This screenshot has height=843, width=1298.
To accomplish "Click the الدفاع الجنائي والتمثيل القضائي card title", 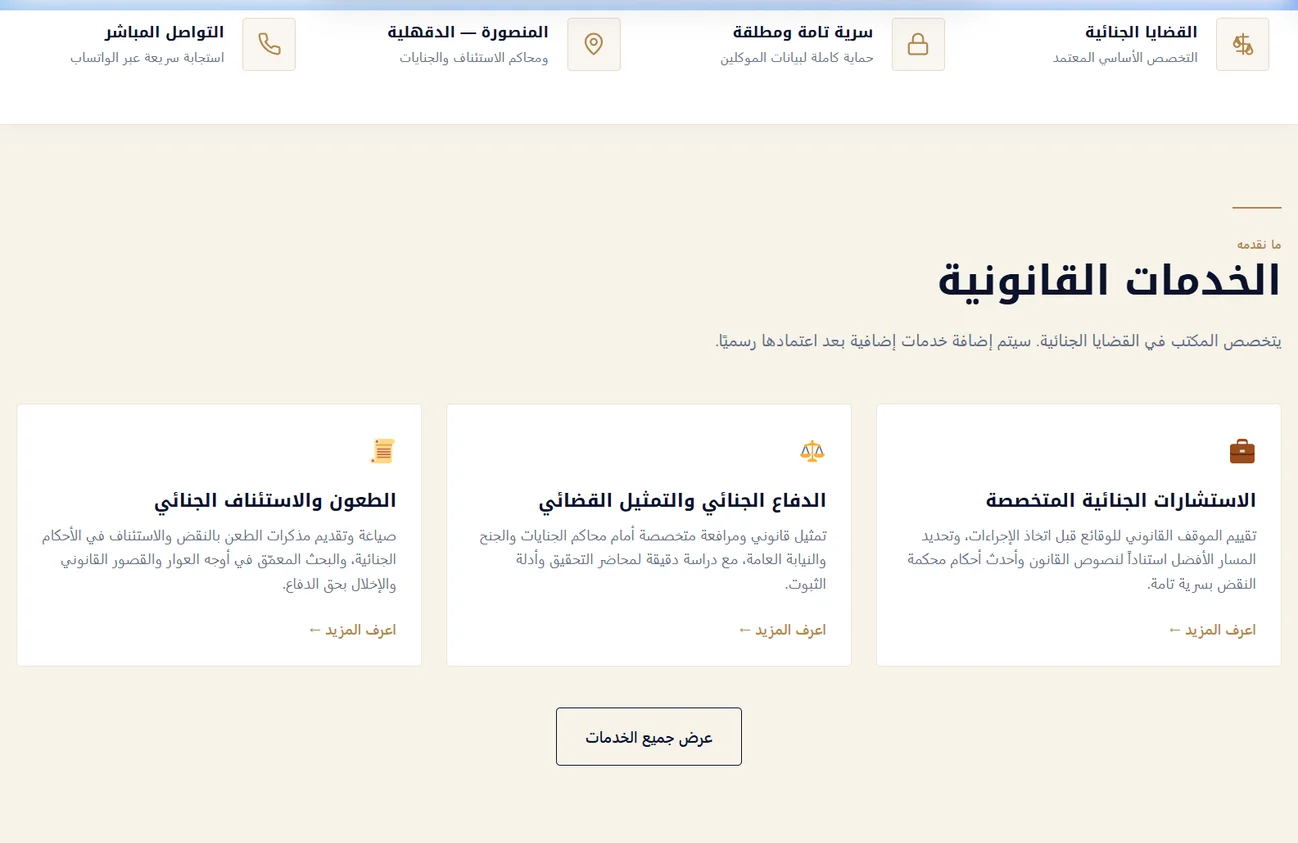I will [683, 500].
